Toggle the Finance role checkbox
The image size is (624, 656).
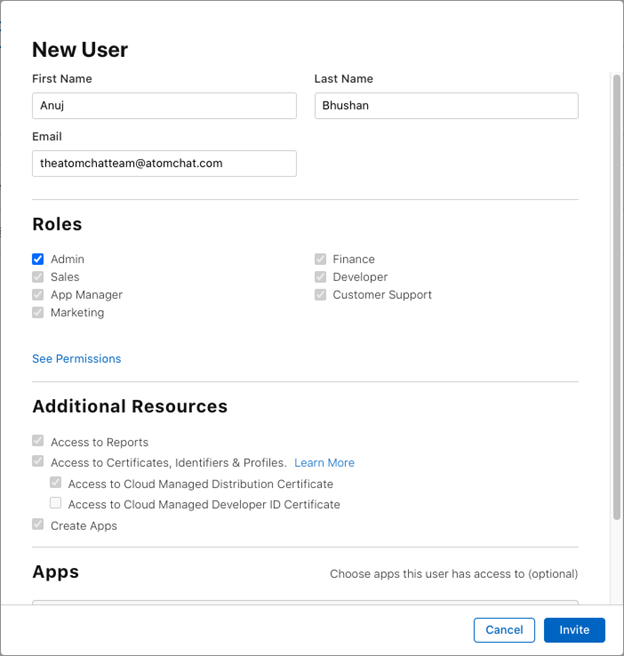[x=320, y=259]
